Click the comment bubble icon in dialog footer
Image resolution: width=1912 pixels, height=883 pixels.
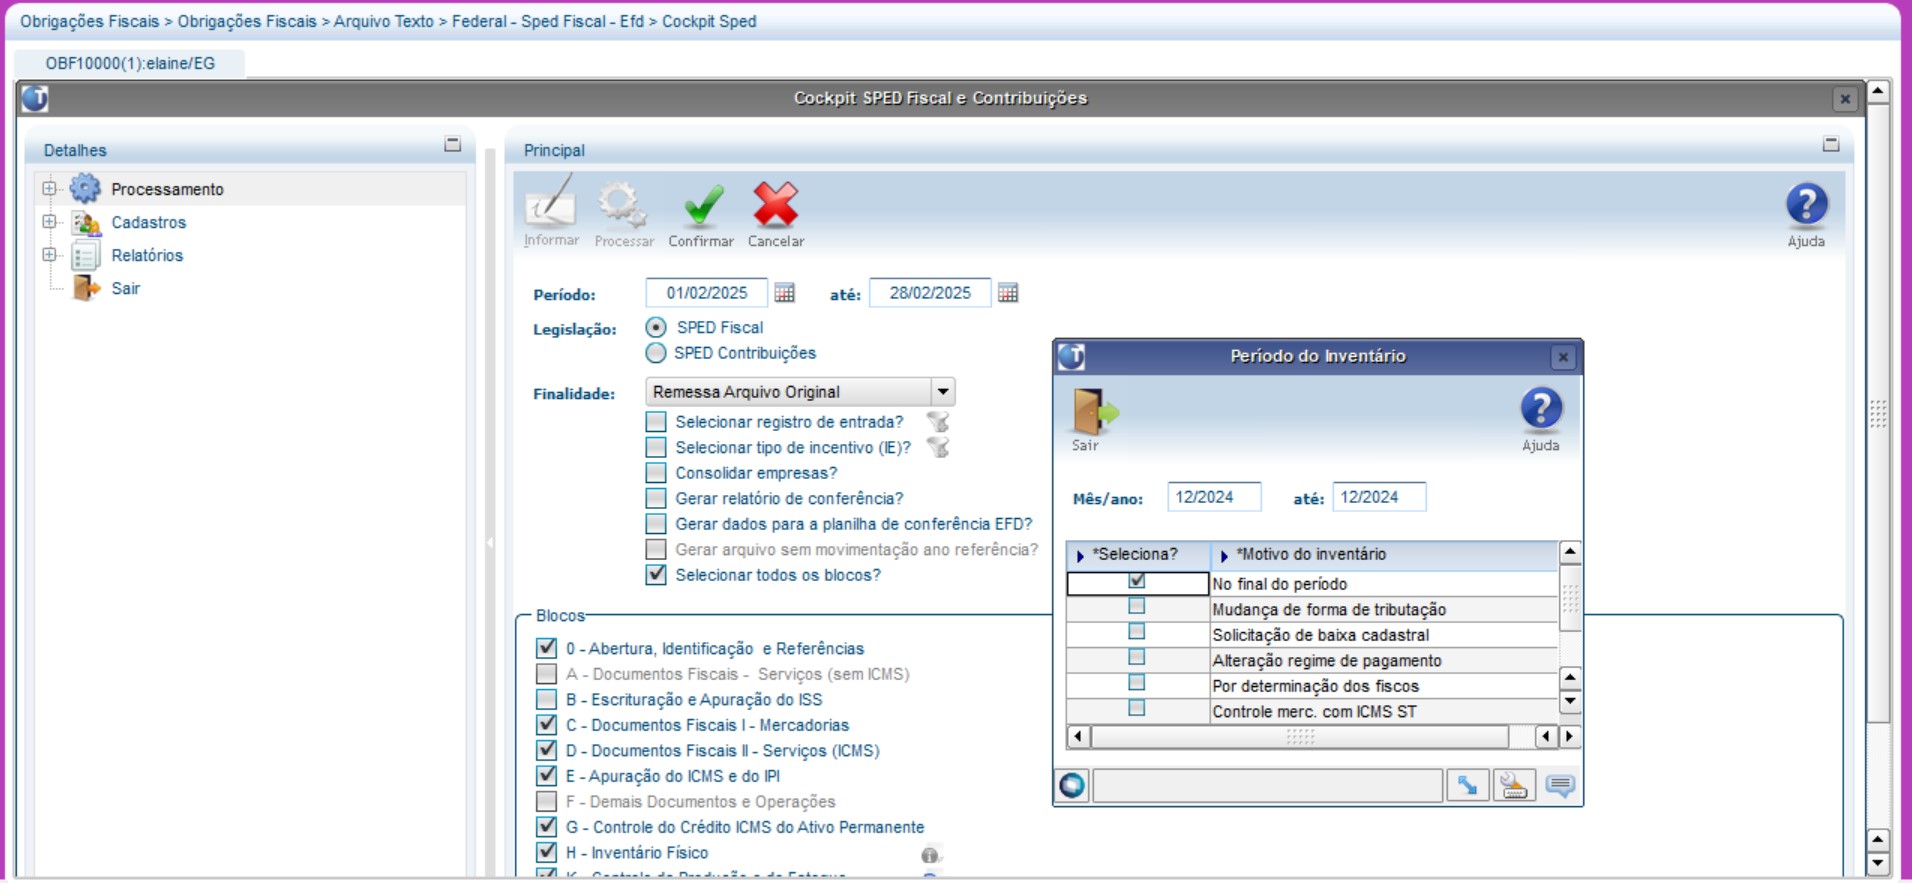pos(1560,786)
